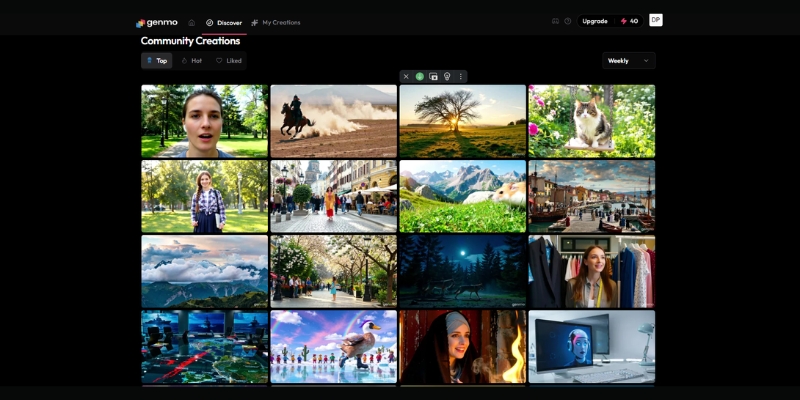Open the moonlit forest wolves video
The image size is (800, 400).
[x=463, y=271]
